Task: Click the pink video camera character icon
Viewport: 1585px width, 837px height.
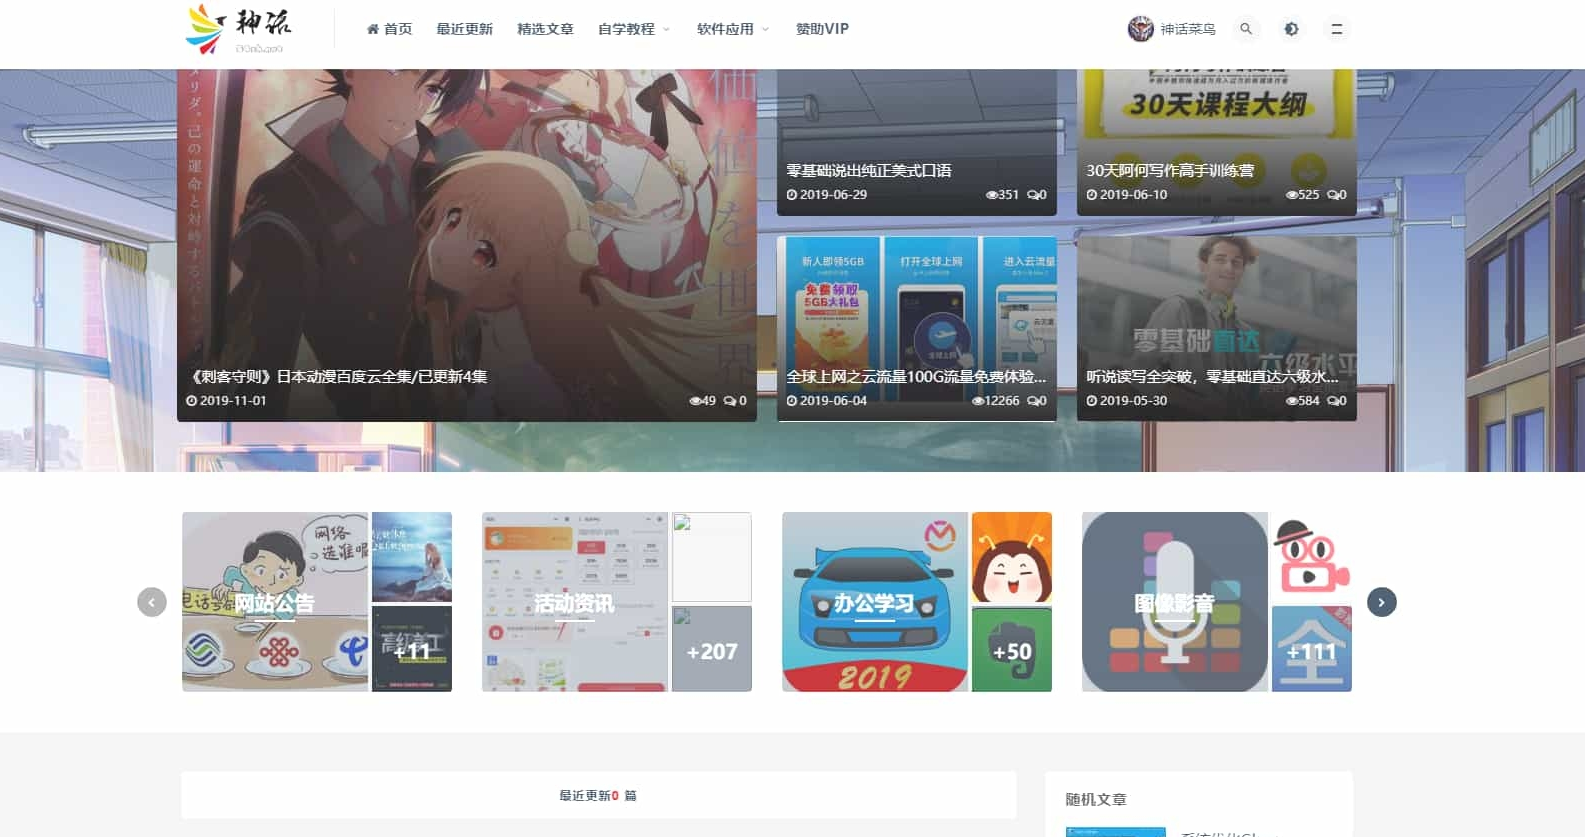Action: [x=1312, y=557]
